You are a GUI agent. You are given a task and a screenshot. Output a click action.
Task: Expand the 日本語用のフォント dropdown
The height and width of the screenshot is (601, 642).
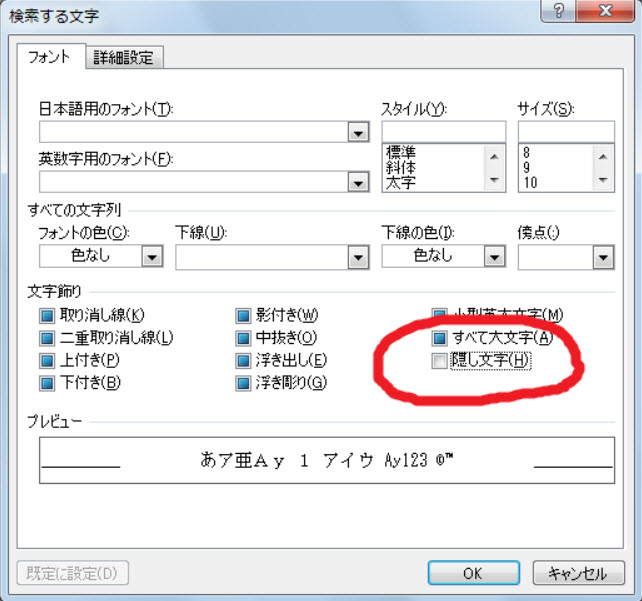click(x=357, y=132)
